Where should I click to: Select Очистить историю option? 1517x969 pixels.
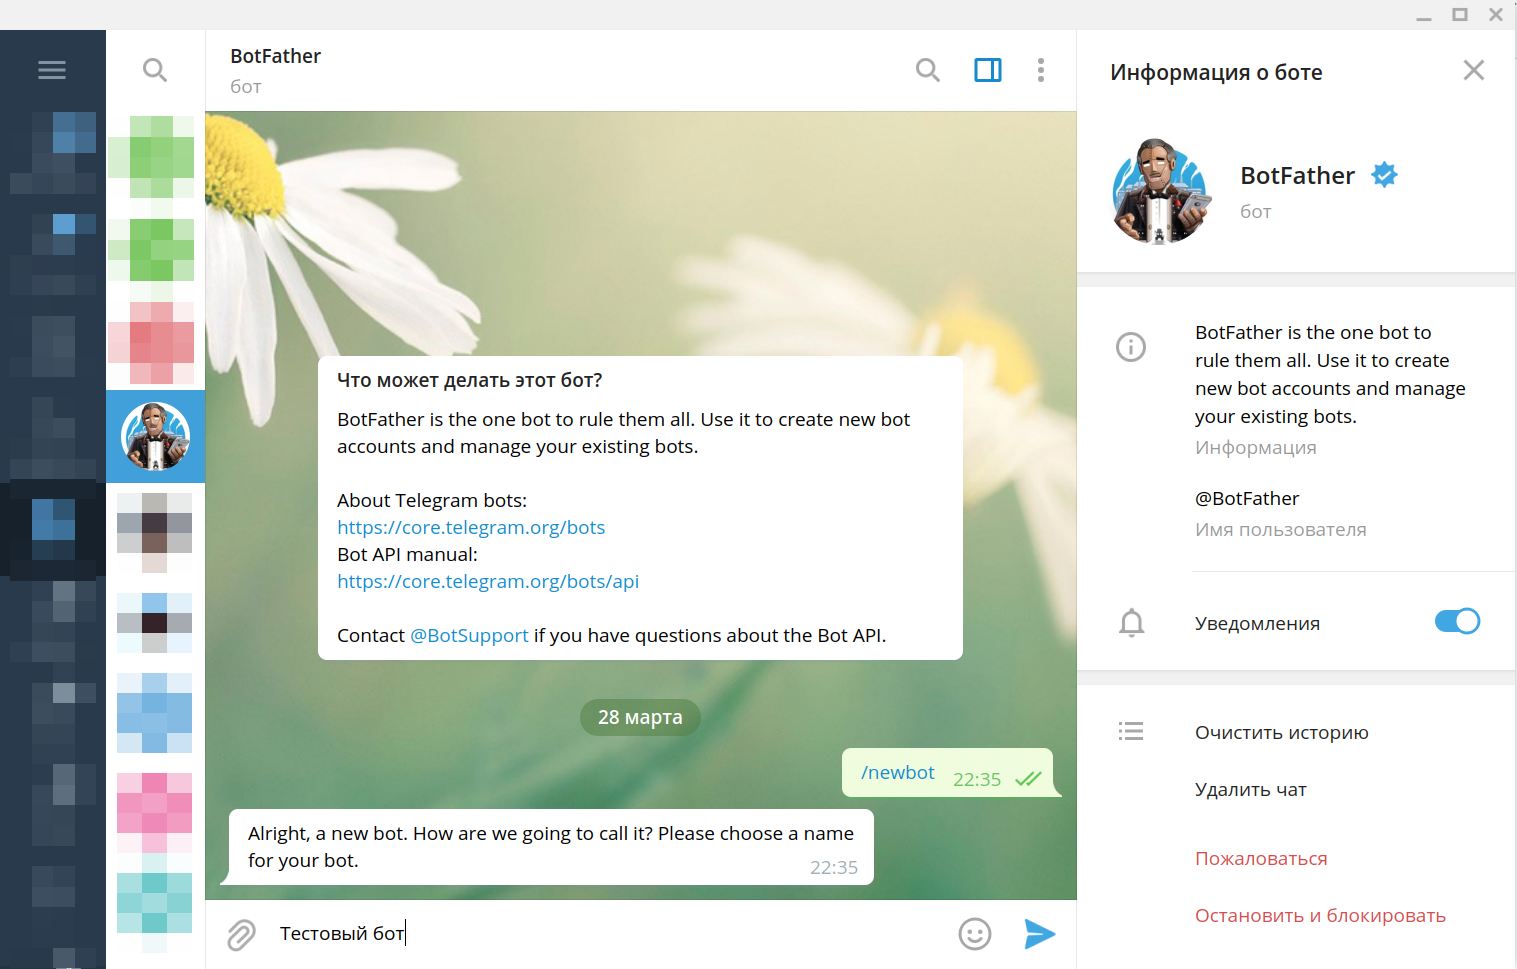(1281, 733)
